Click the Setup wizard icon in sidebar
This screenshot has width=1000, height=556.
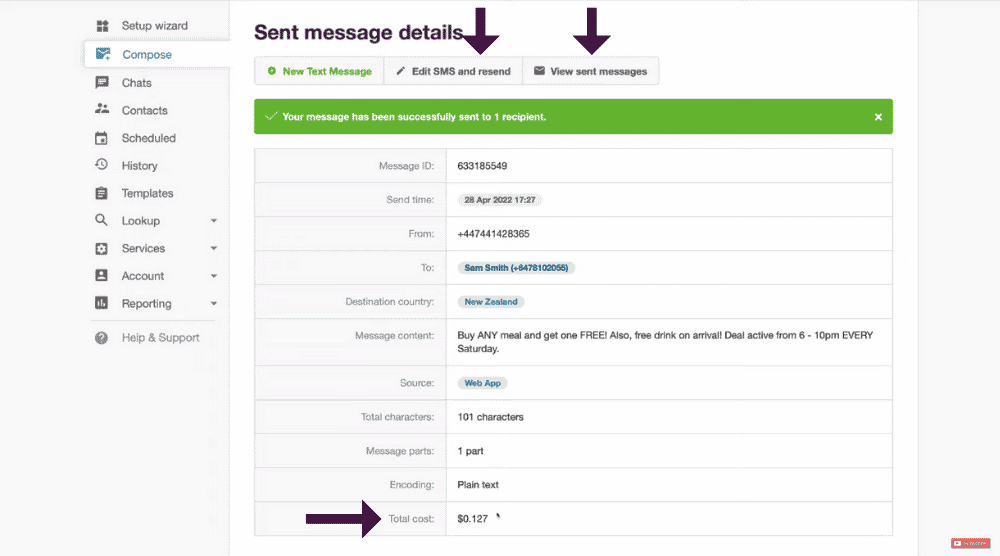[102, 26]
